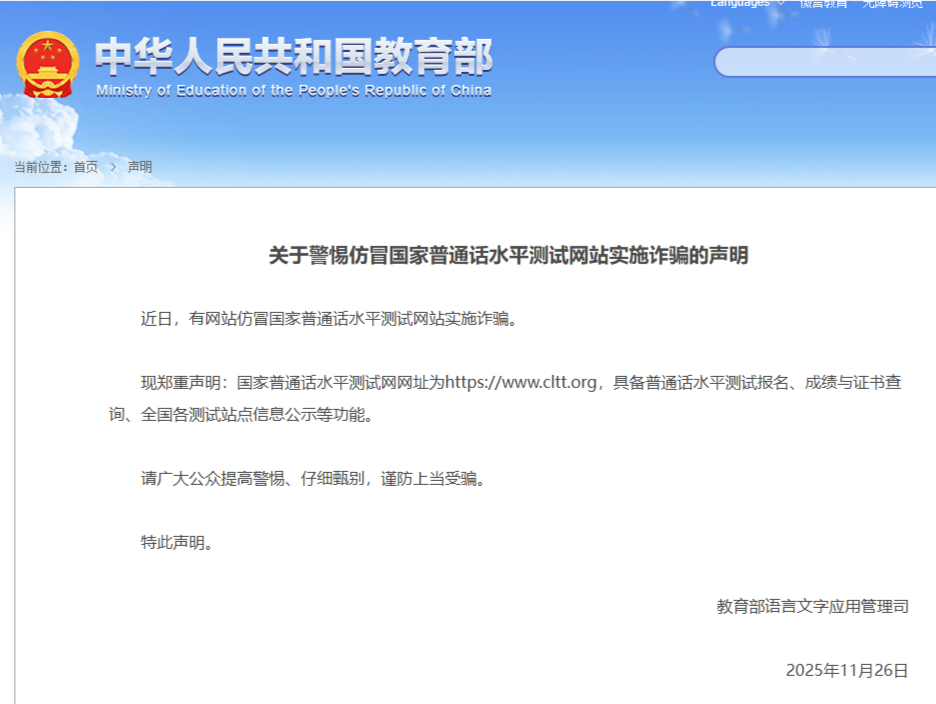Navigate to 首页 via the breadcrumb

[x=85, y=167]
